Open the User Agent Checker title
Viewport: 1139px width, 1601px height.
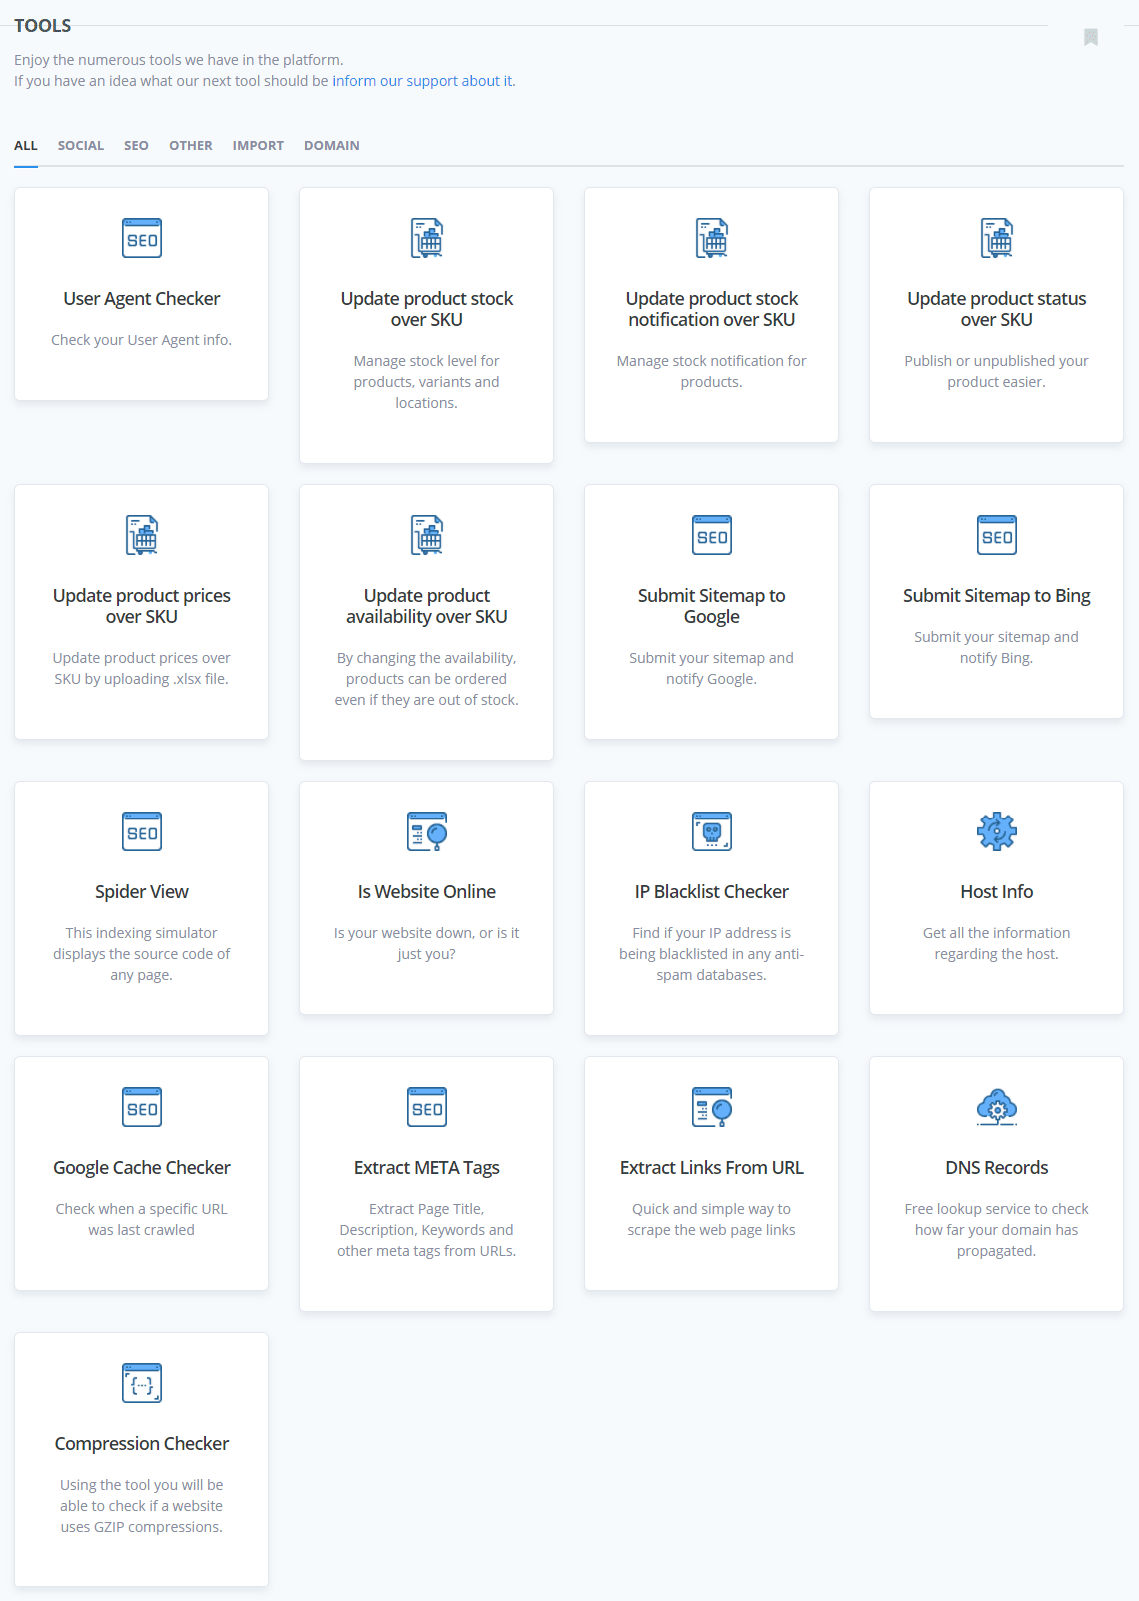point(142,299)
